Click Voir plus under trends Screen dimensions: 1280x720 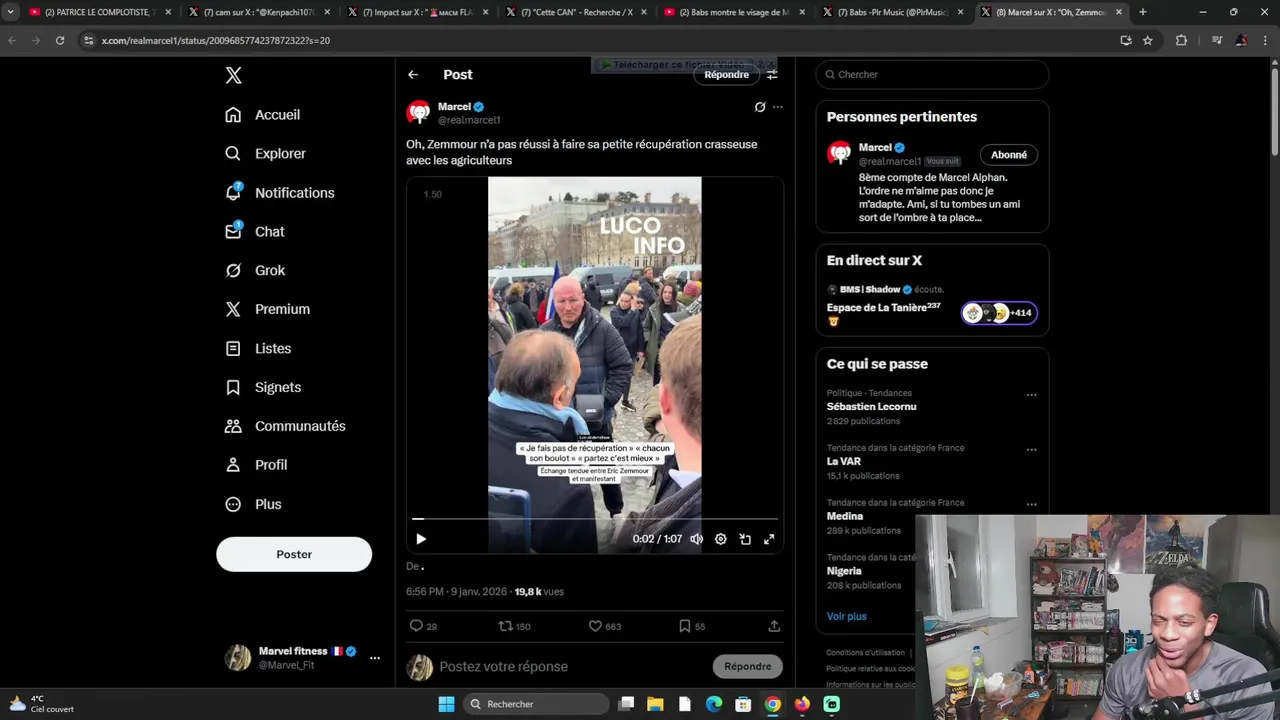[x=847, y=617]
